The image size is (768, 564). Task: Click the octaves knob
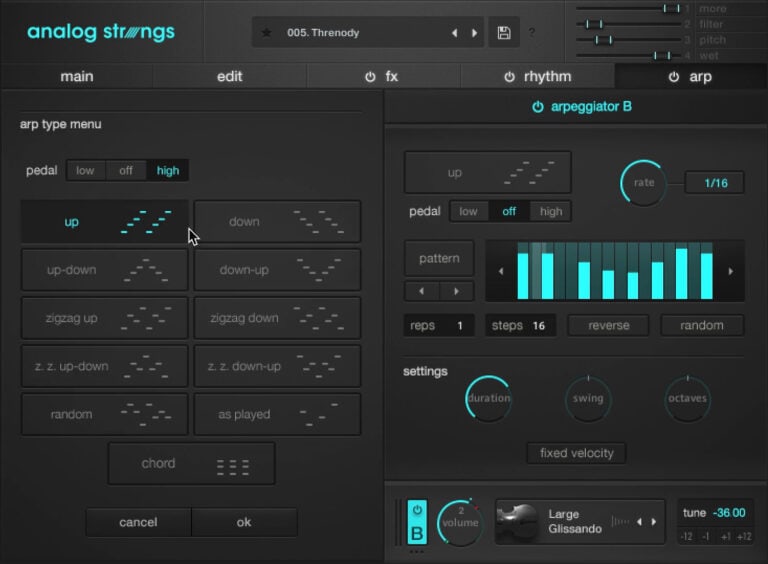point(688,399)
